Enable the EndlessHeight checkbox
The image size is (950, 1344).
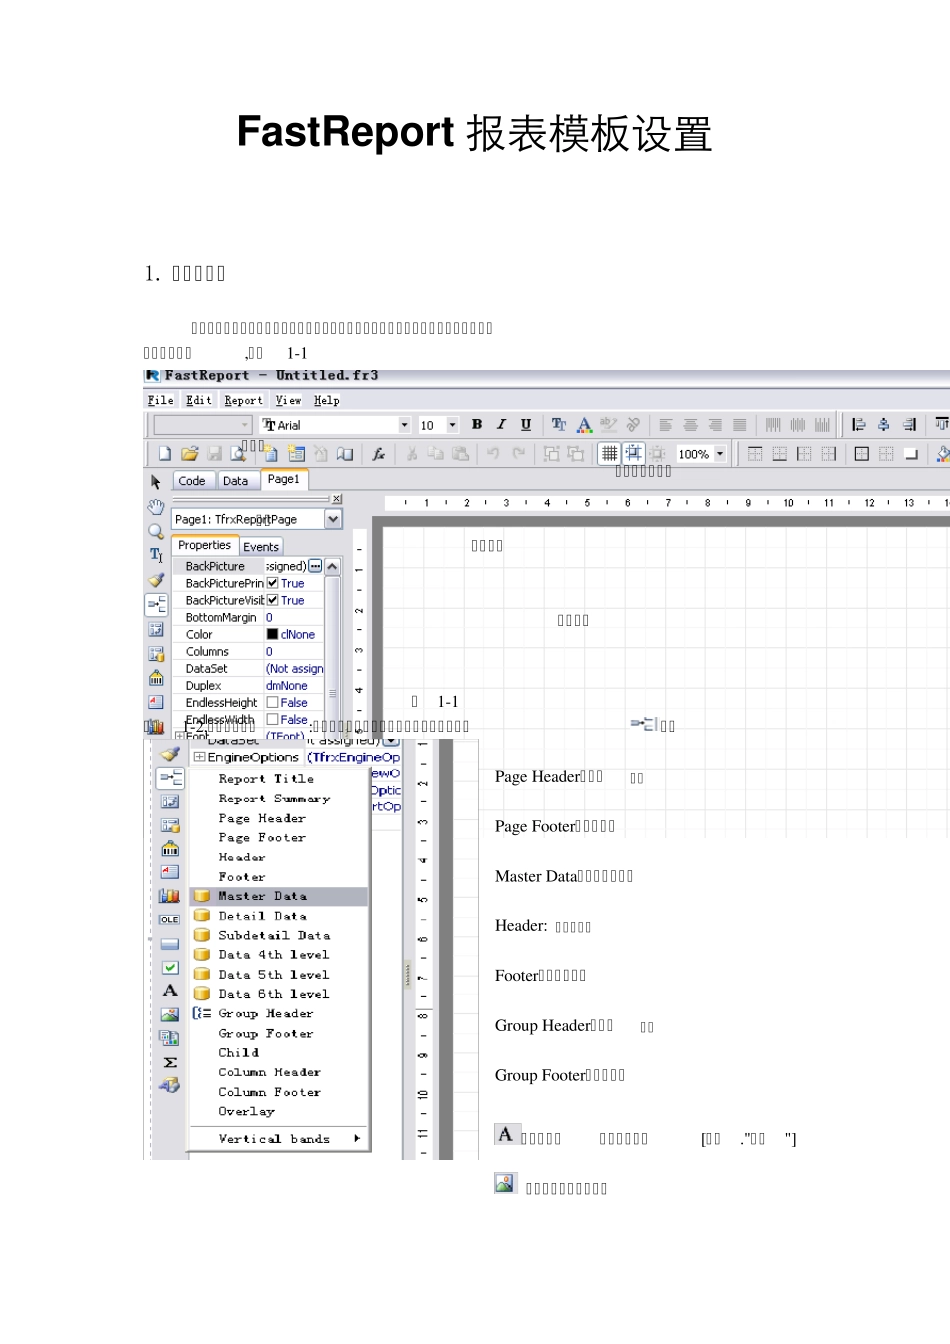click(x=272, y=702)
